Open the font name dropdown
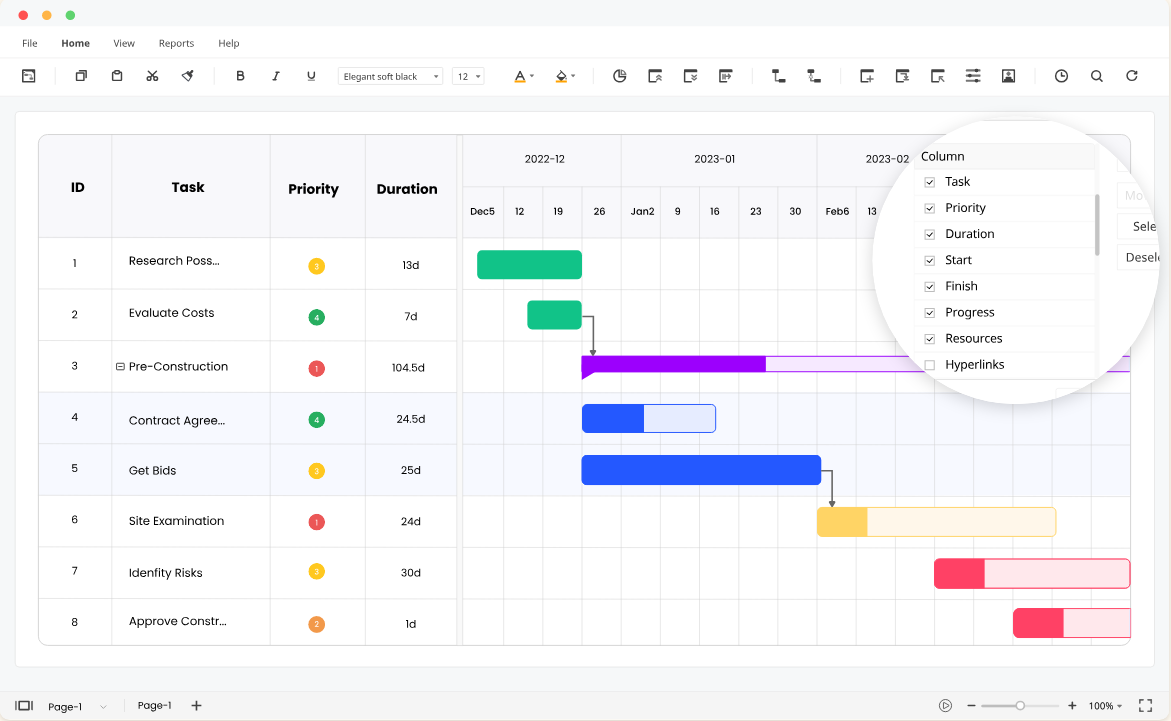This screenshot has width=1171, height=721. click(x=390, y=76)
